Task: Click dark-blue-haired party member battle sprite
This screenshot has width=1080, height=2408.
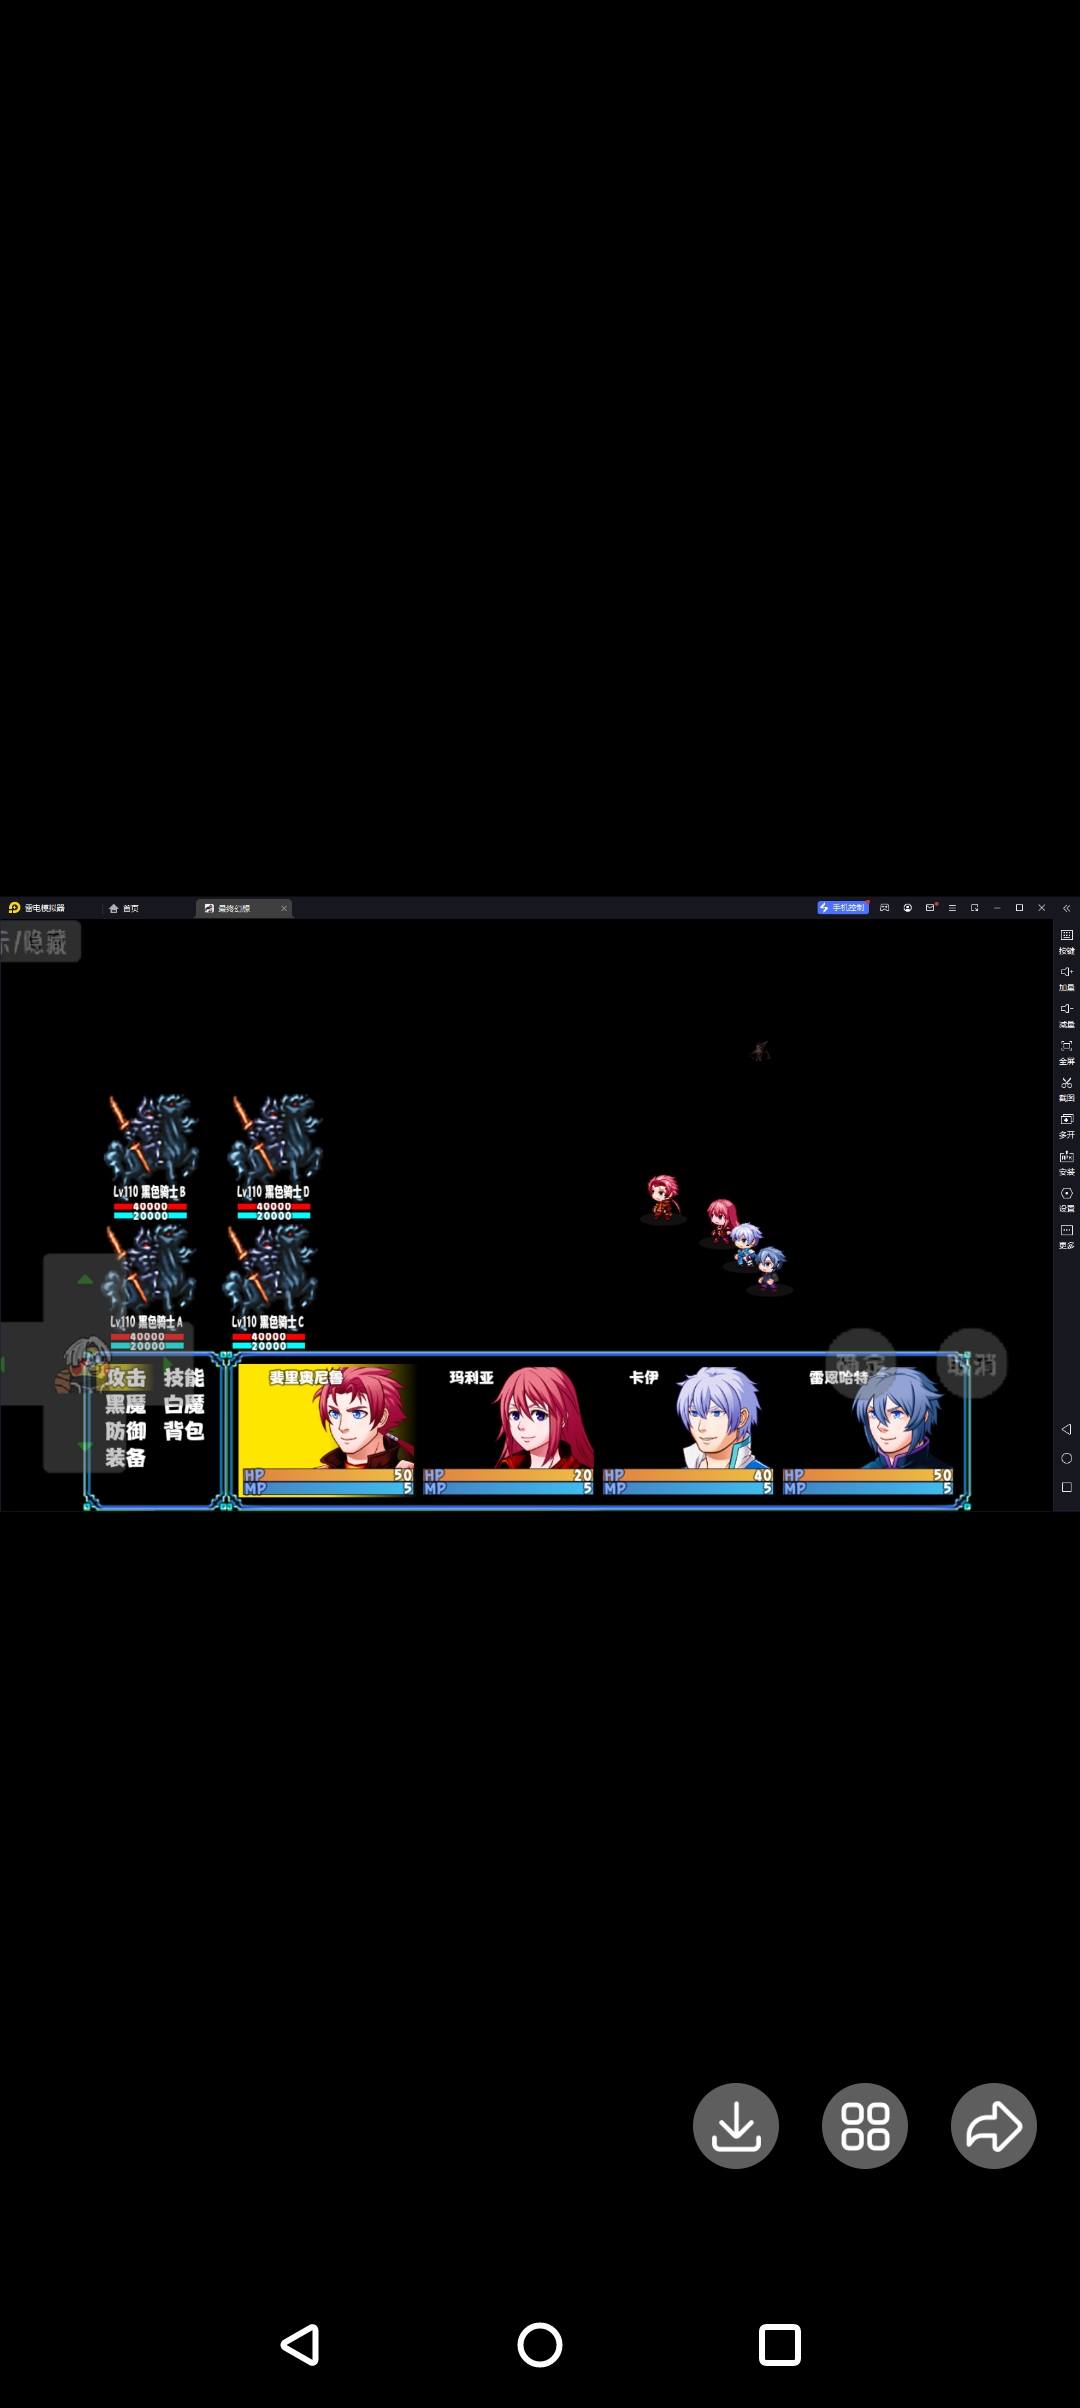Action: pyautogui.click(x=769, y=1269)
